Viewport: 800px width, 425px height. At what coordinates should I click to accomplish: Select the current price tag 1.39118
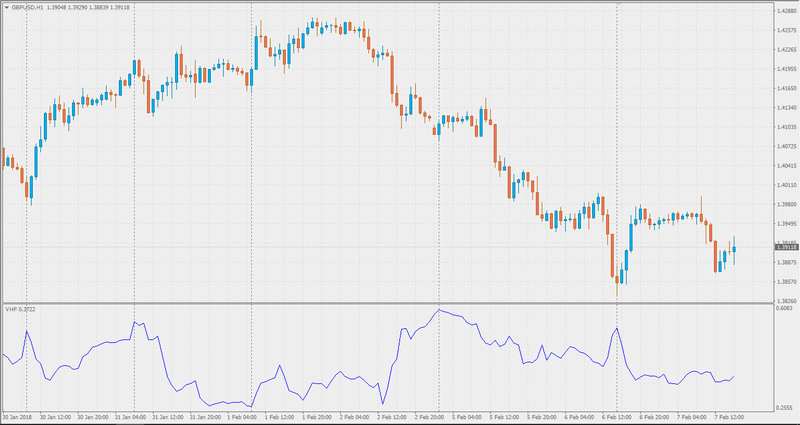[x=785, y=247]
